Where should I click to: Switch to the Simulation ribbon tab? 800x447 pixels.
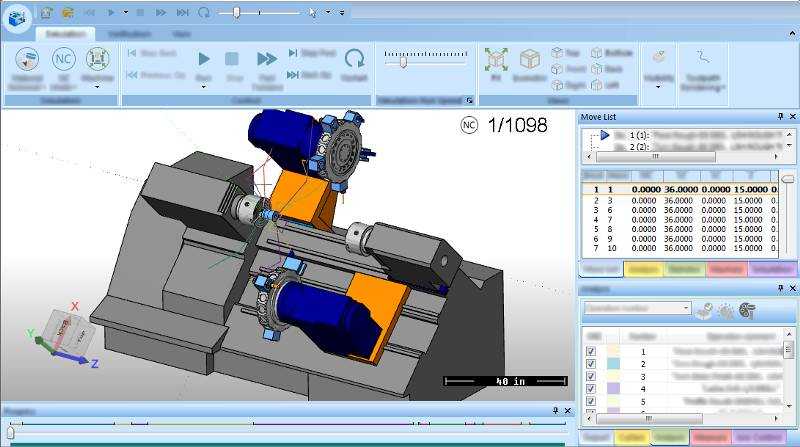point(65,33)
